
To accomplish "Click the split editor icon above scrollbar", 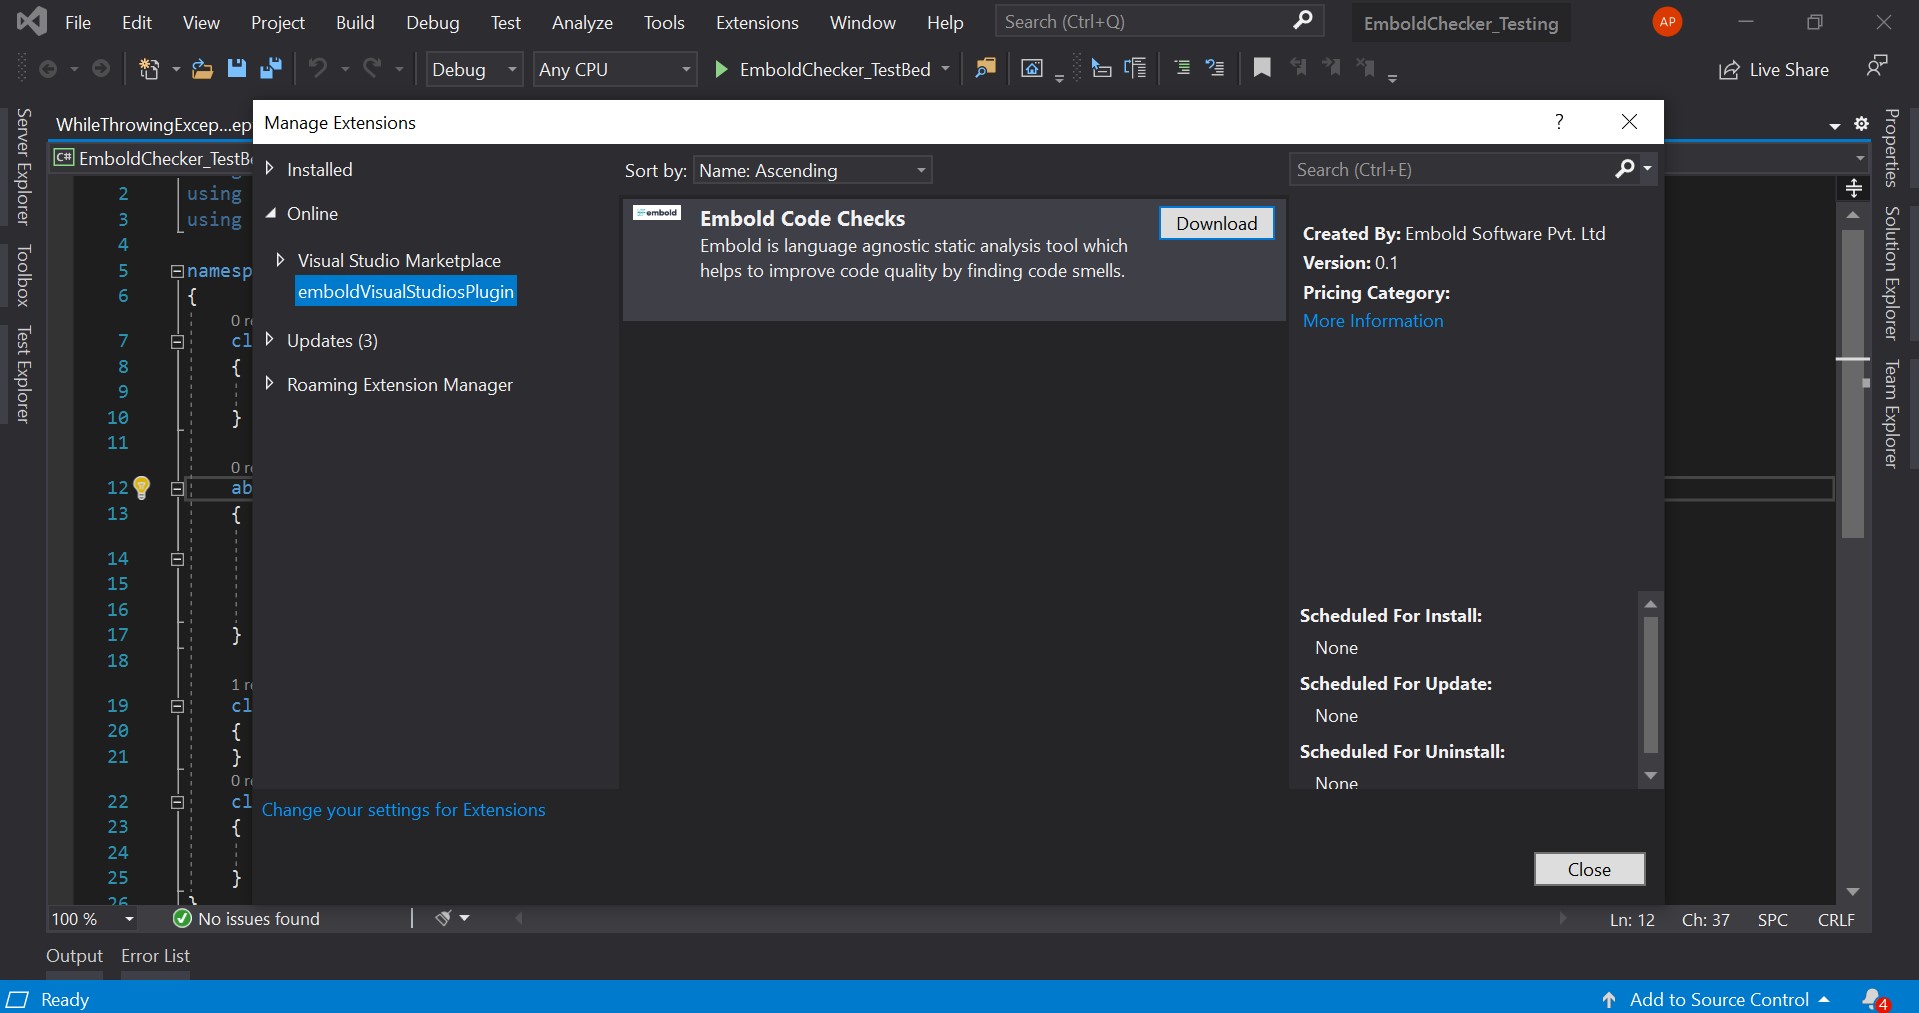I will tap(1853, 188).
